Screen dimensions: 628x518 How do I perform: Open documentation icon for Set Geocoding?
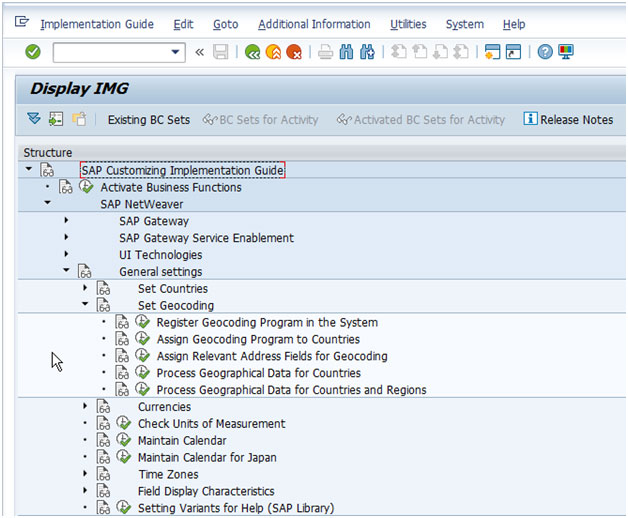point(103,305)
